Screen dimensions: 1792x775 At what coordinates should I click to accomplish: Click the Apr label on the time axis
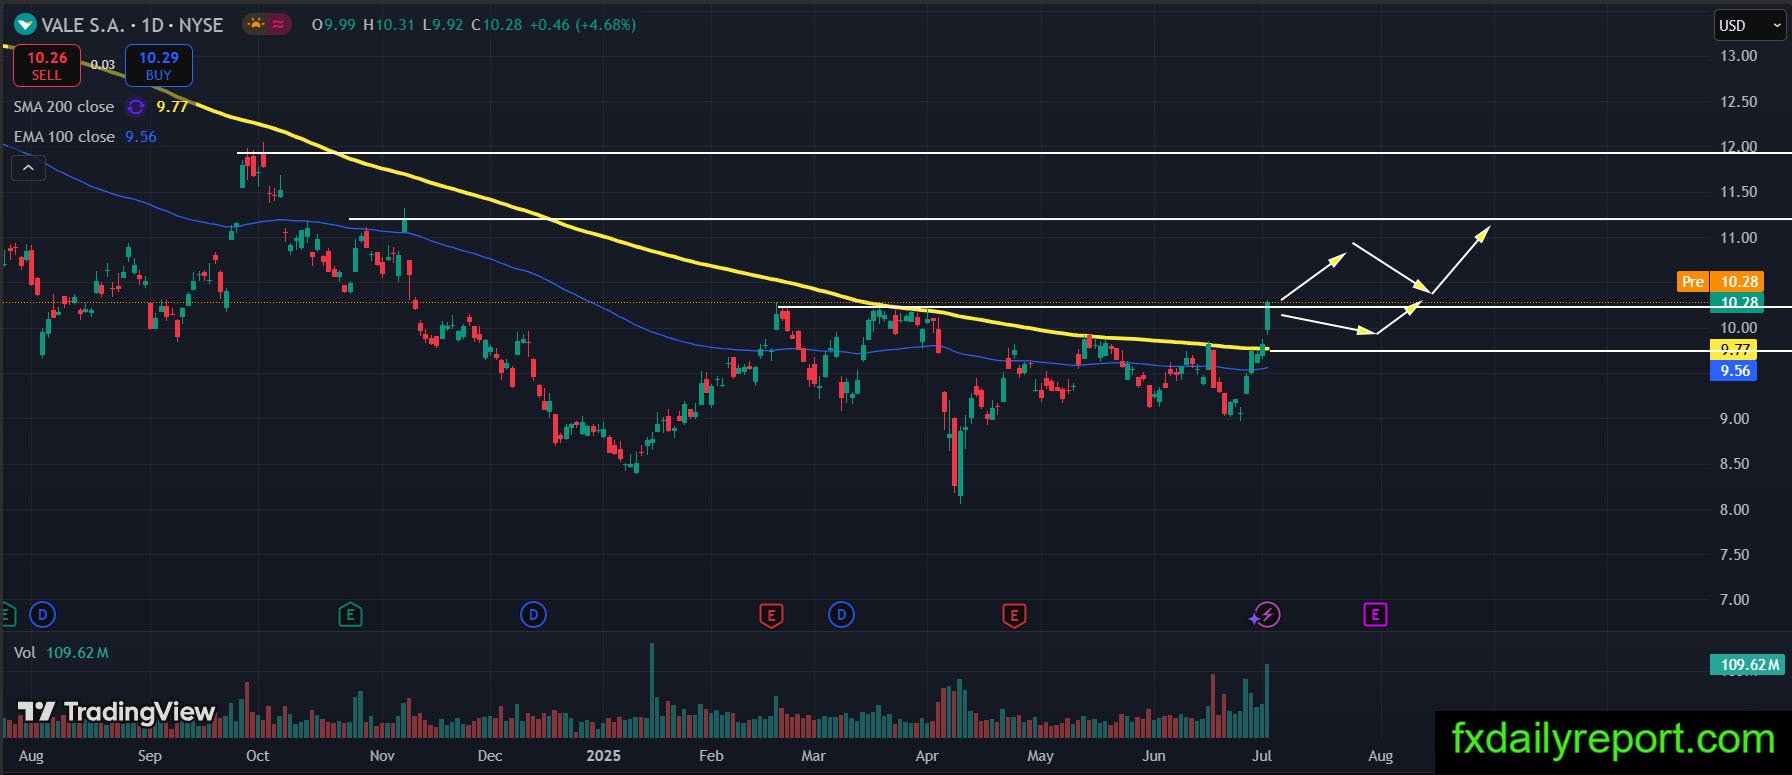(927, 756)
